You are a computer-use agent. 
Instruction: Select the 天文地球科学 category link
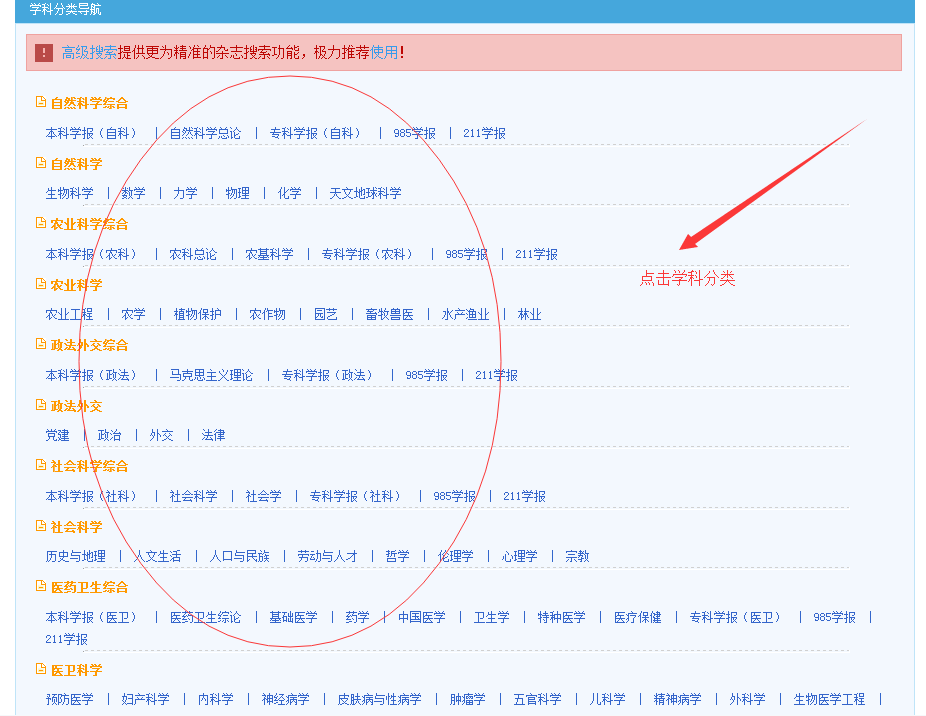click(x=365, y=193)
